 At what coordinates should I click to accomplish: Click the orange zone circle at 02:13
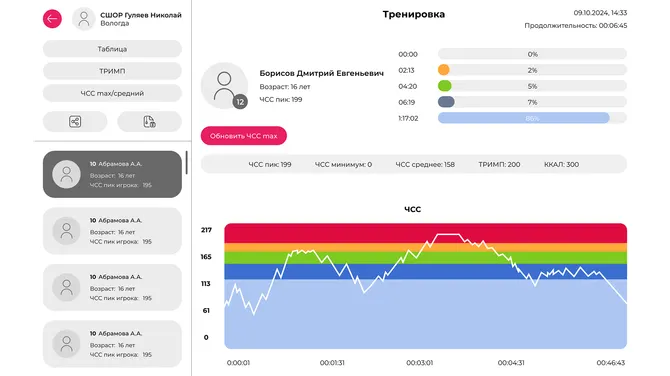(x=444, y=70)
